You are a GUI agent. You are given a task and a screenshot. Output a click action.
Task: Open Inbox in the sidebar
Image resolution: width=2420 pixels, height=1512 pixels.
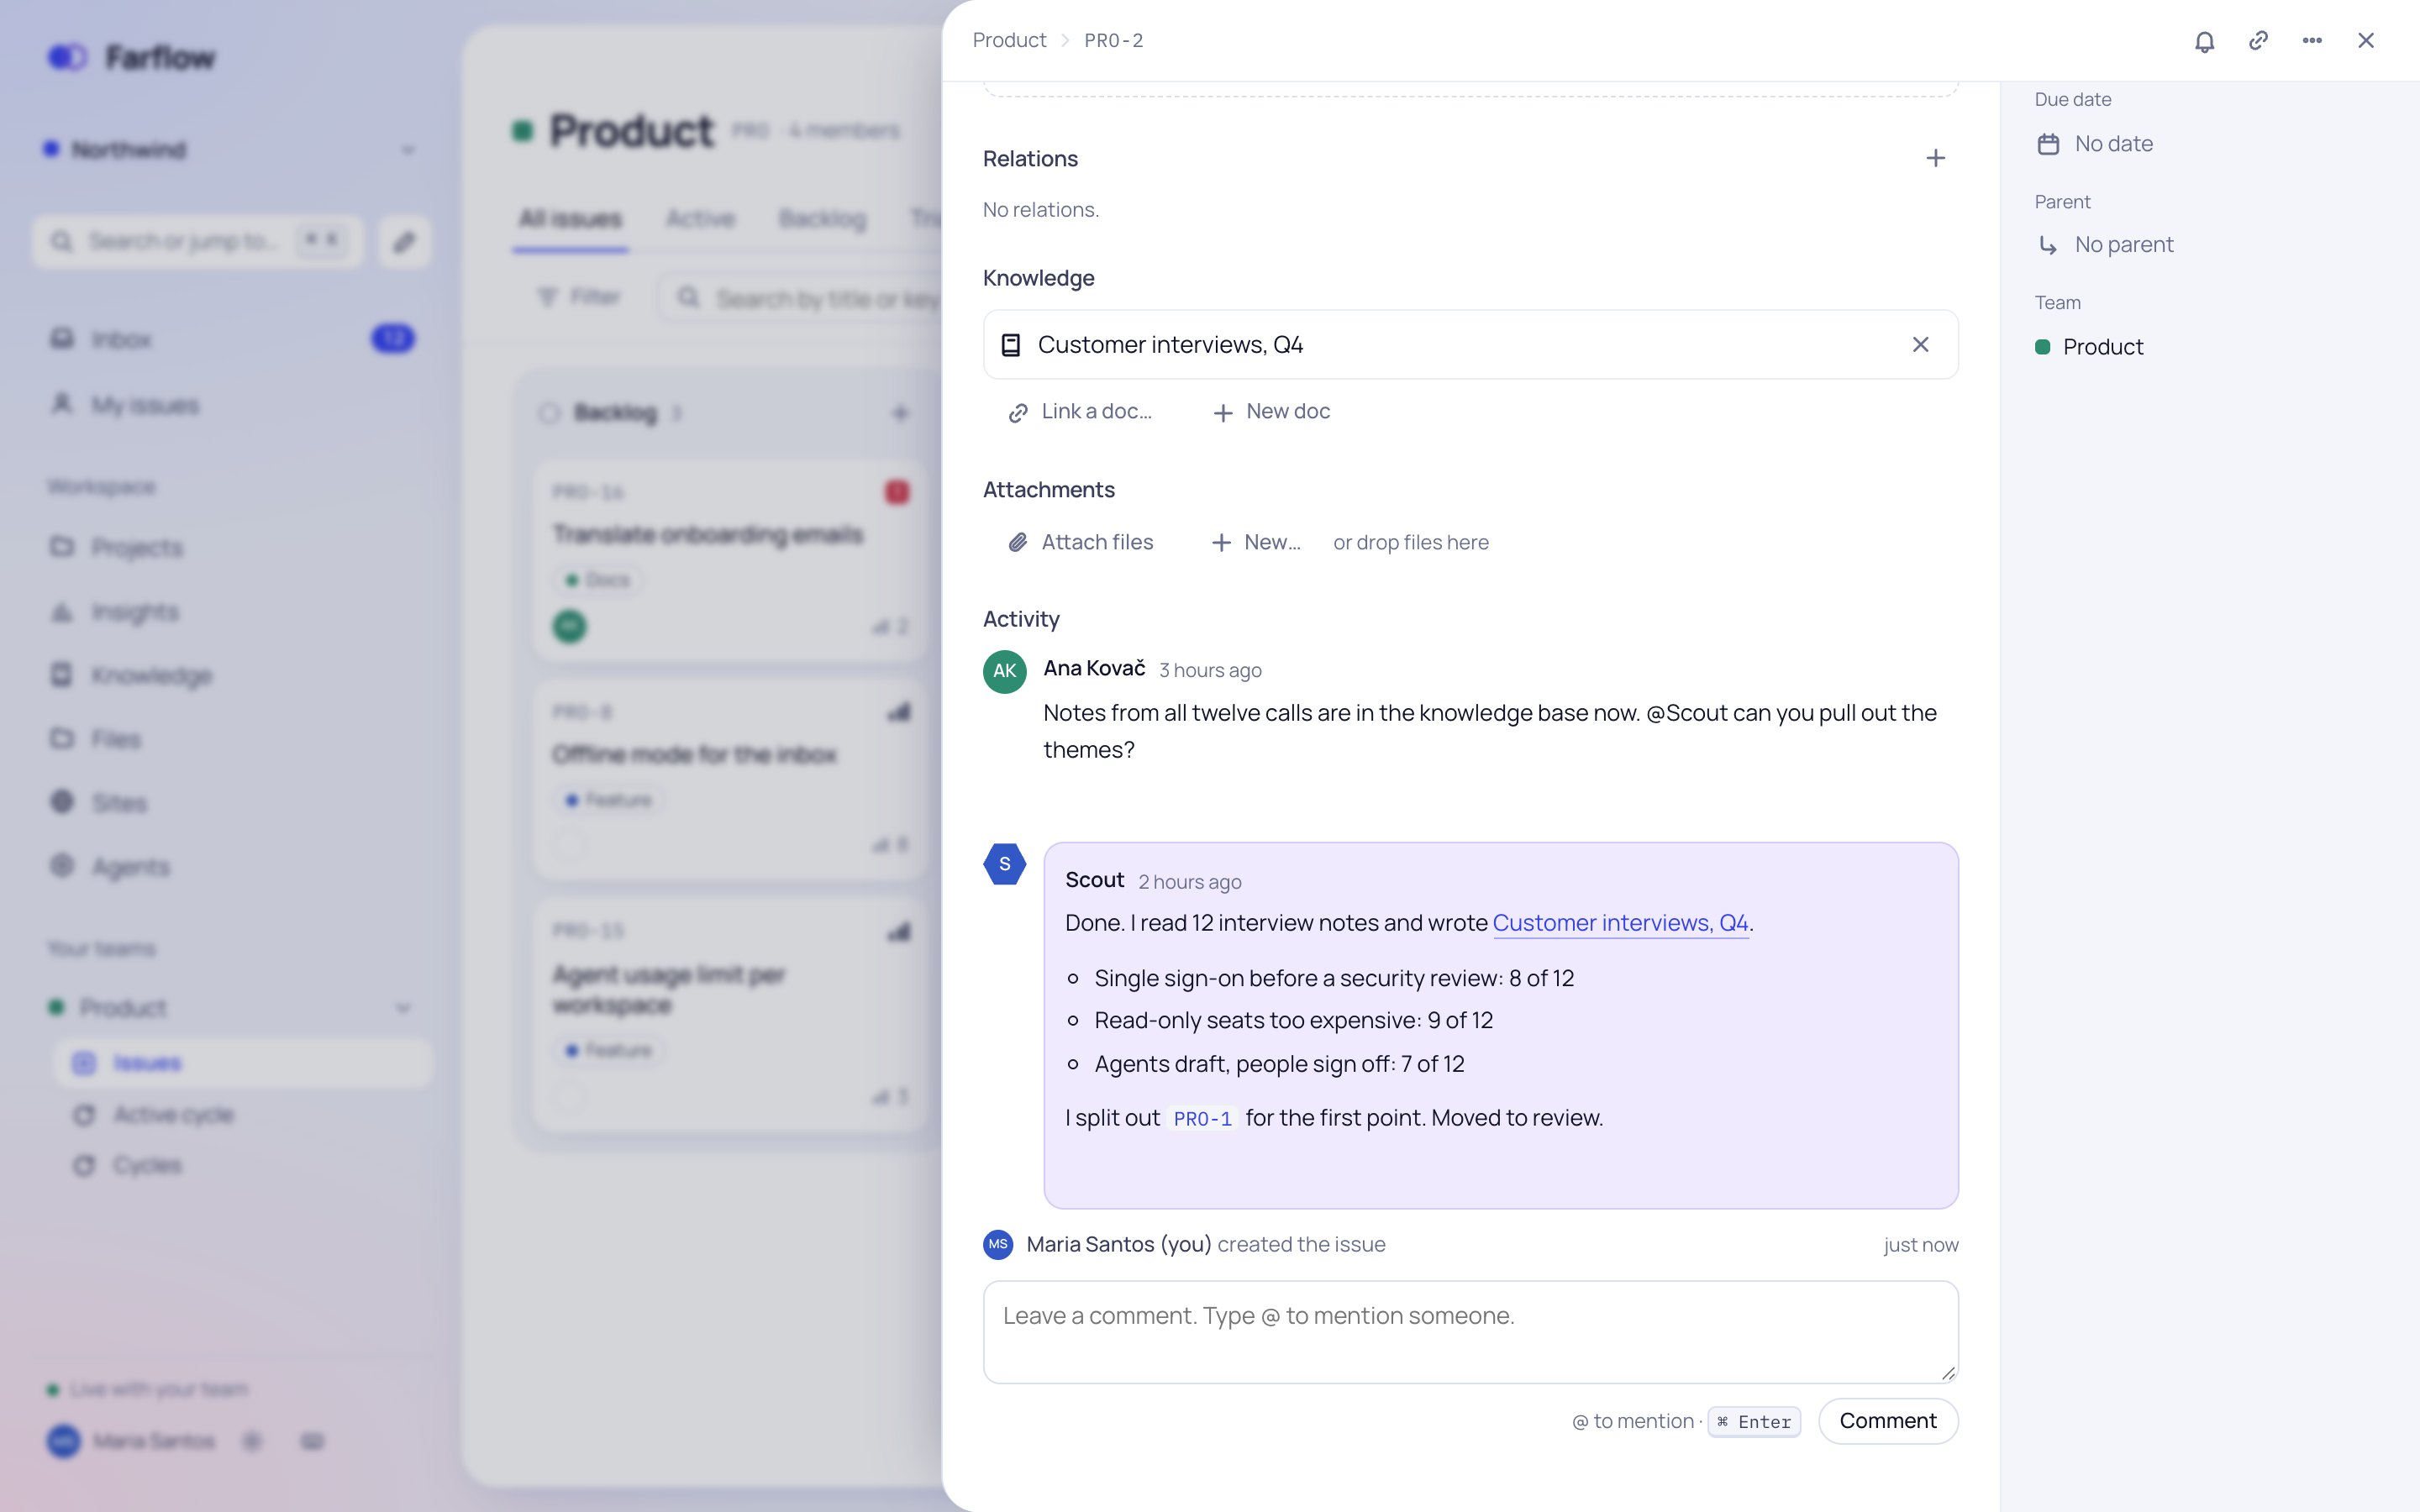232,339
